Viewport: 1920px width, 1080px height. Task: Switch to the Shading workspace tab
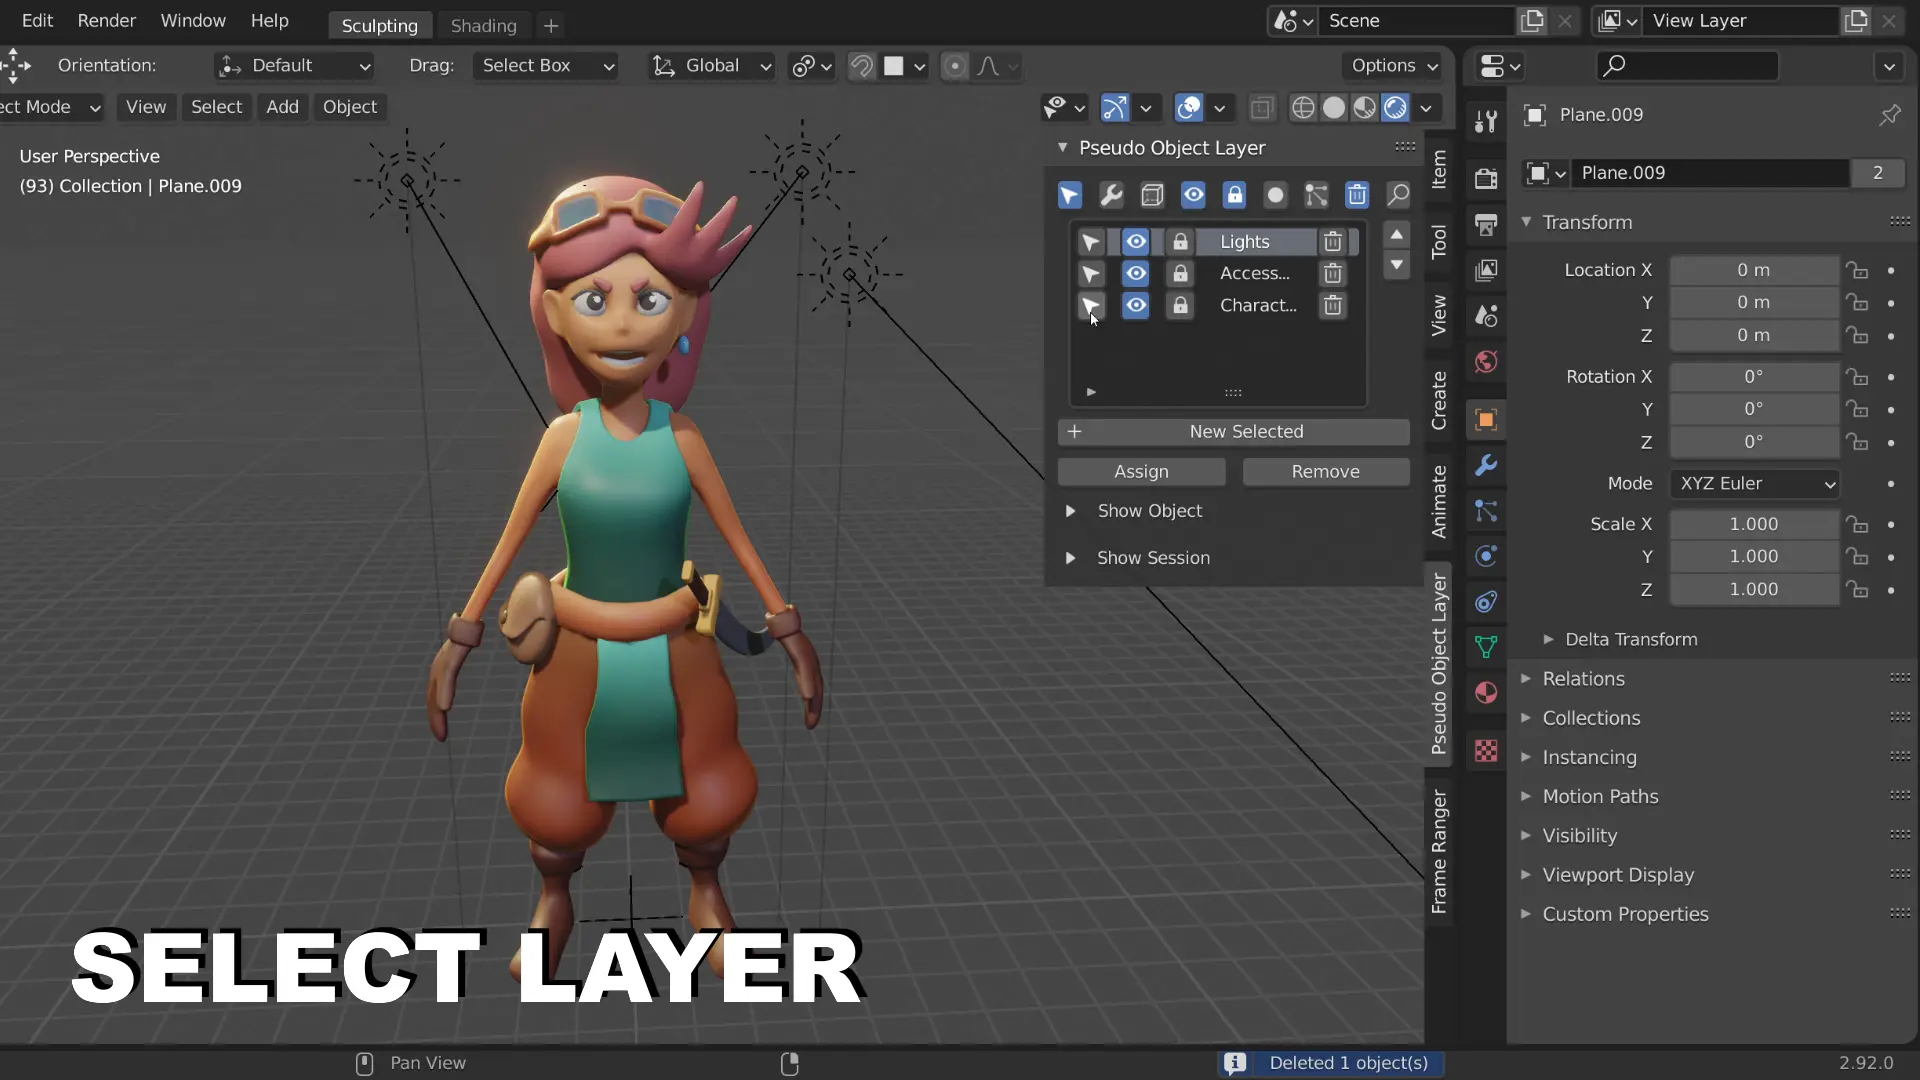pos(483,25)
